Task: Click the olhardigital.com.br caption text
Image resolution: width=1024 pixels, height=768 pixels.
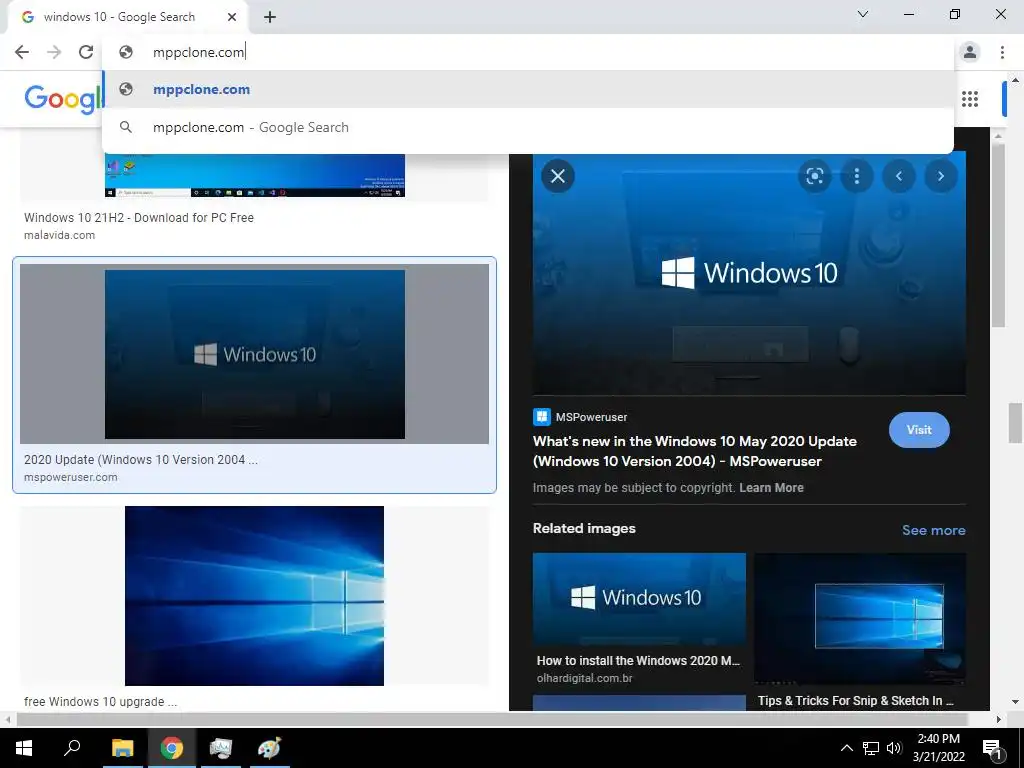Action: [584, 679]
